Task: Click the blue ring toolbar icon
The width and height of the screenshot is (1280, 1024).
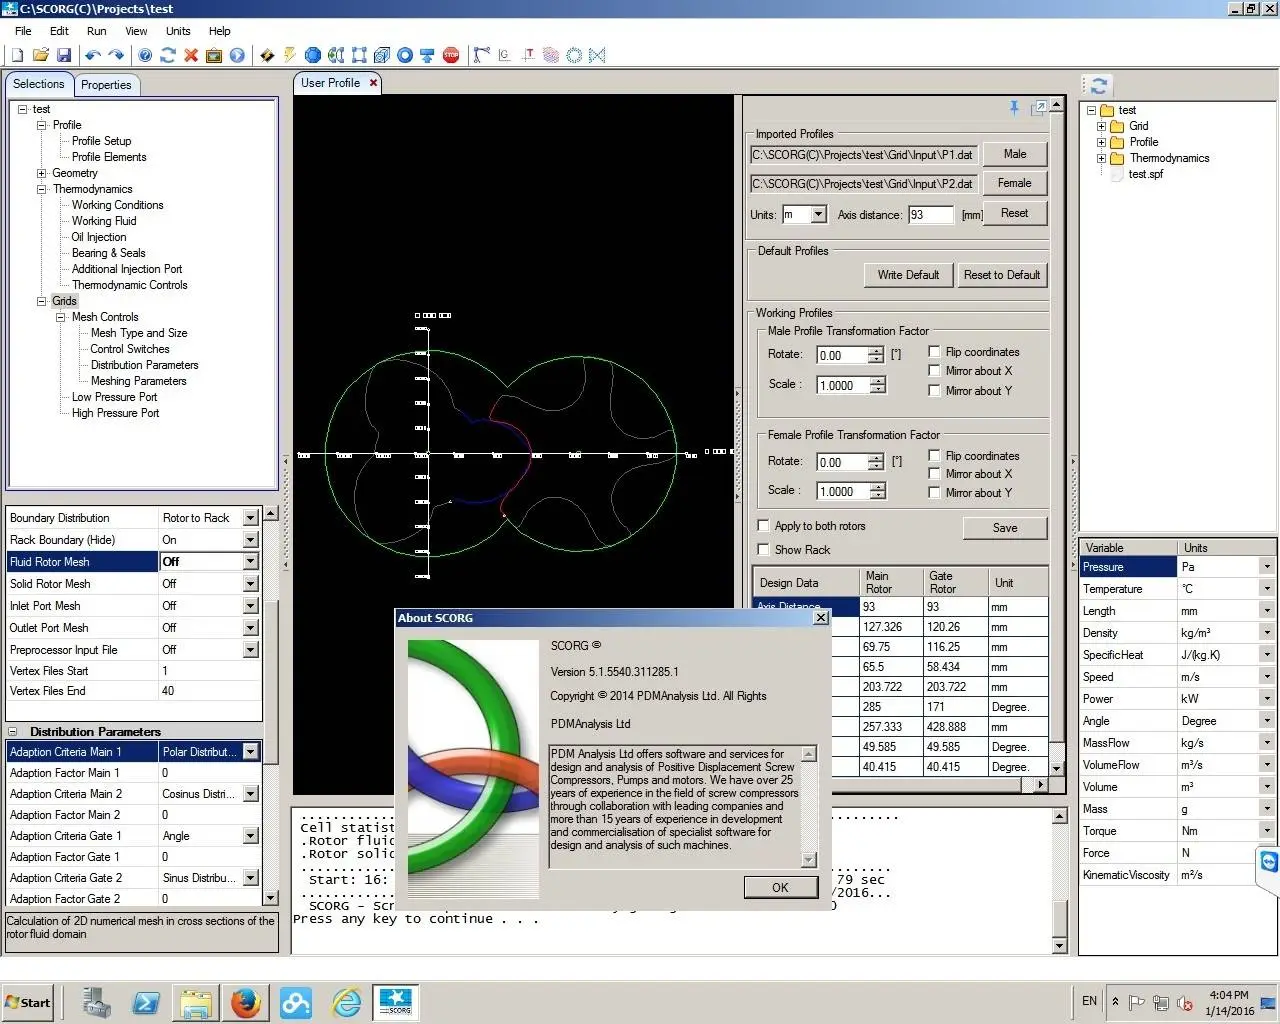Action: tap(405, 55)
